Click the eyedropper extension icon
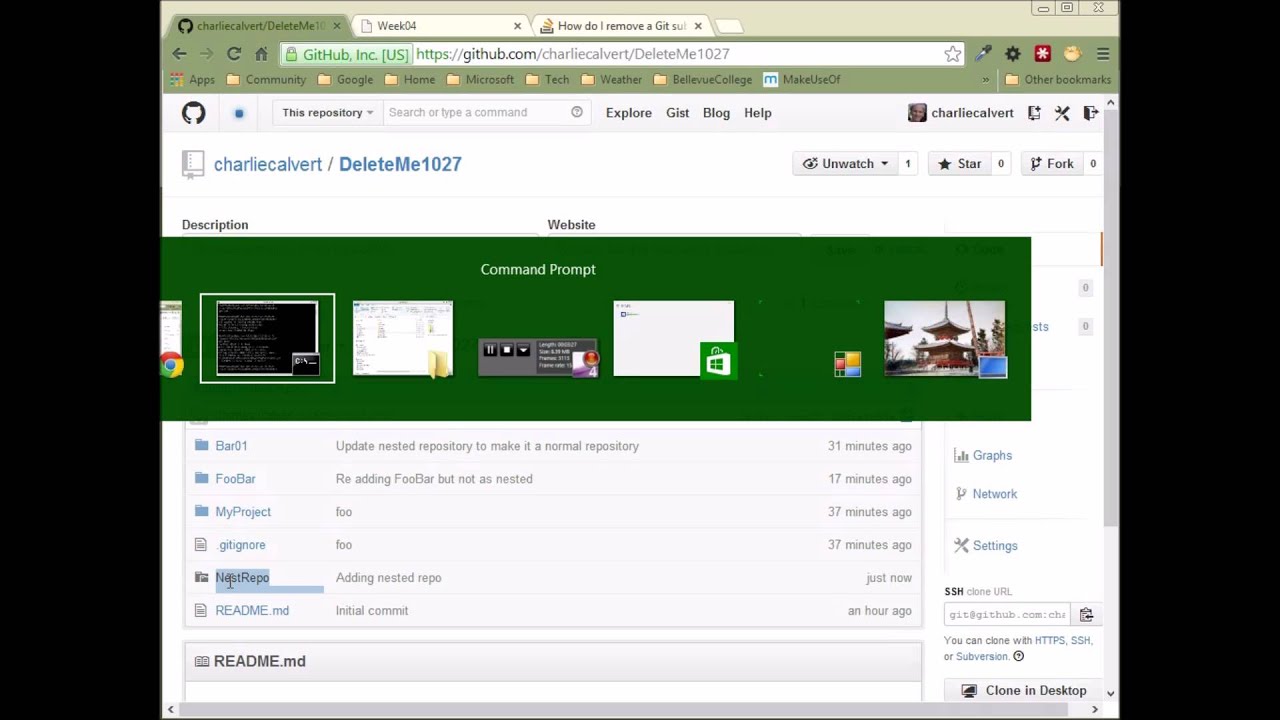Viewport: 1280px width, 720px height. pyautogui.click(x=984, y=54)
